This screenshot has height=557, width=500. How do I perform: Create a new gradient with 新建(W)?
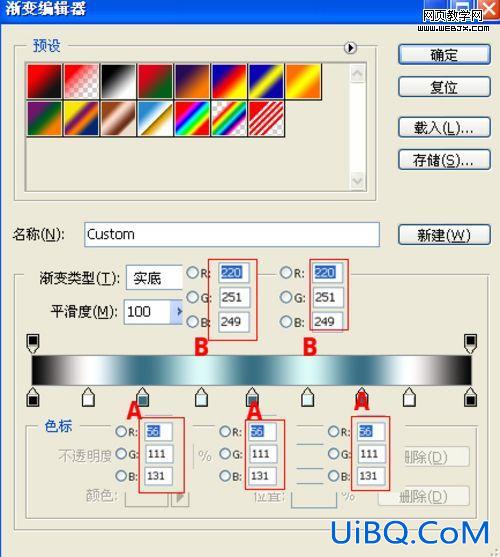point(444,235)
